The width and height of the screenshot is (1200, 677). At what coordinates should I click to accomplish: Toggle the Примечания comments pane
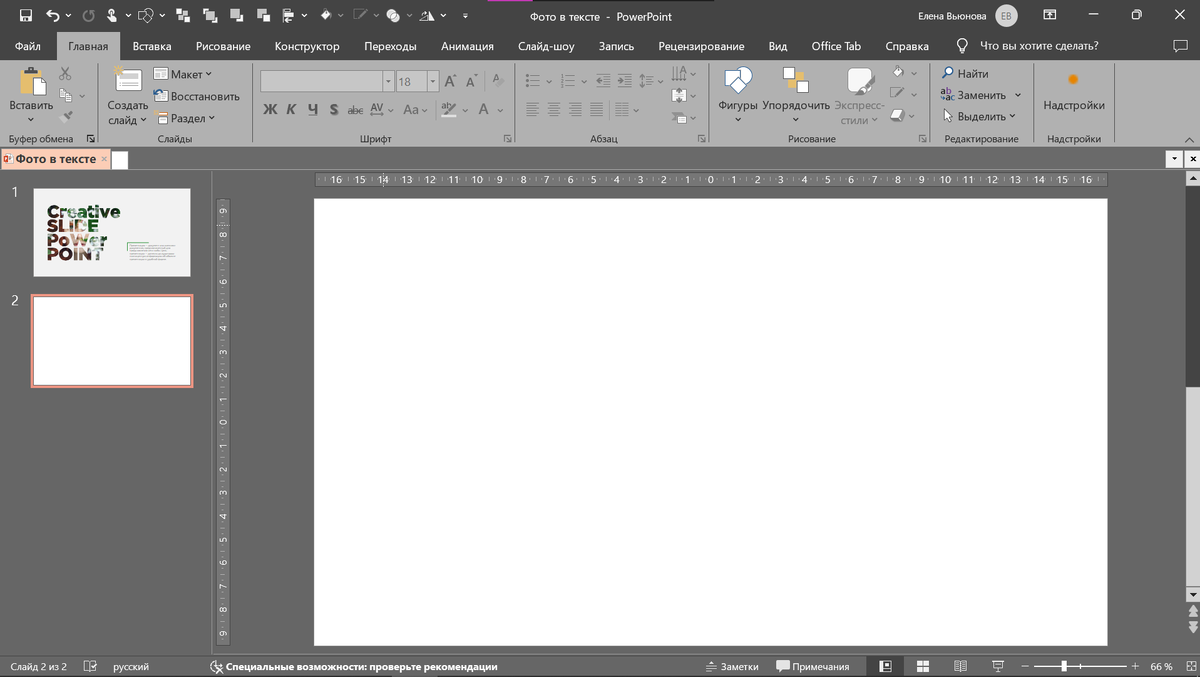coord(812,666)
